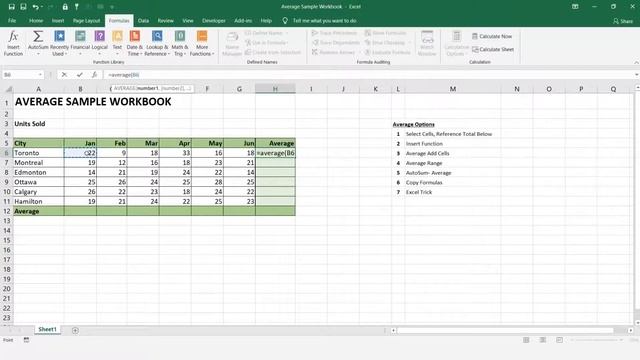Switch to the Developer tab
640x360 pixels.
[x=213, y=20]
